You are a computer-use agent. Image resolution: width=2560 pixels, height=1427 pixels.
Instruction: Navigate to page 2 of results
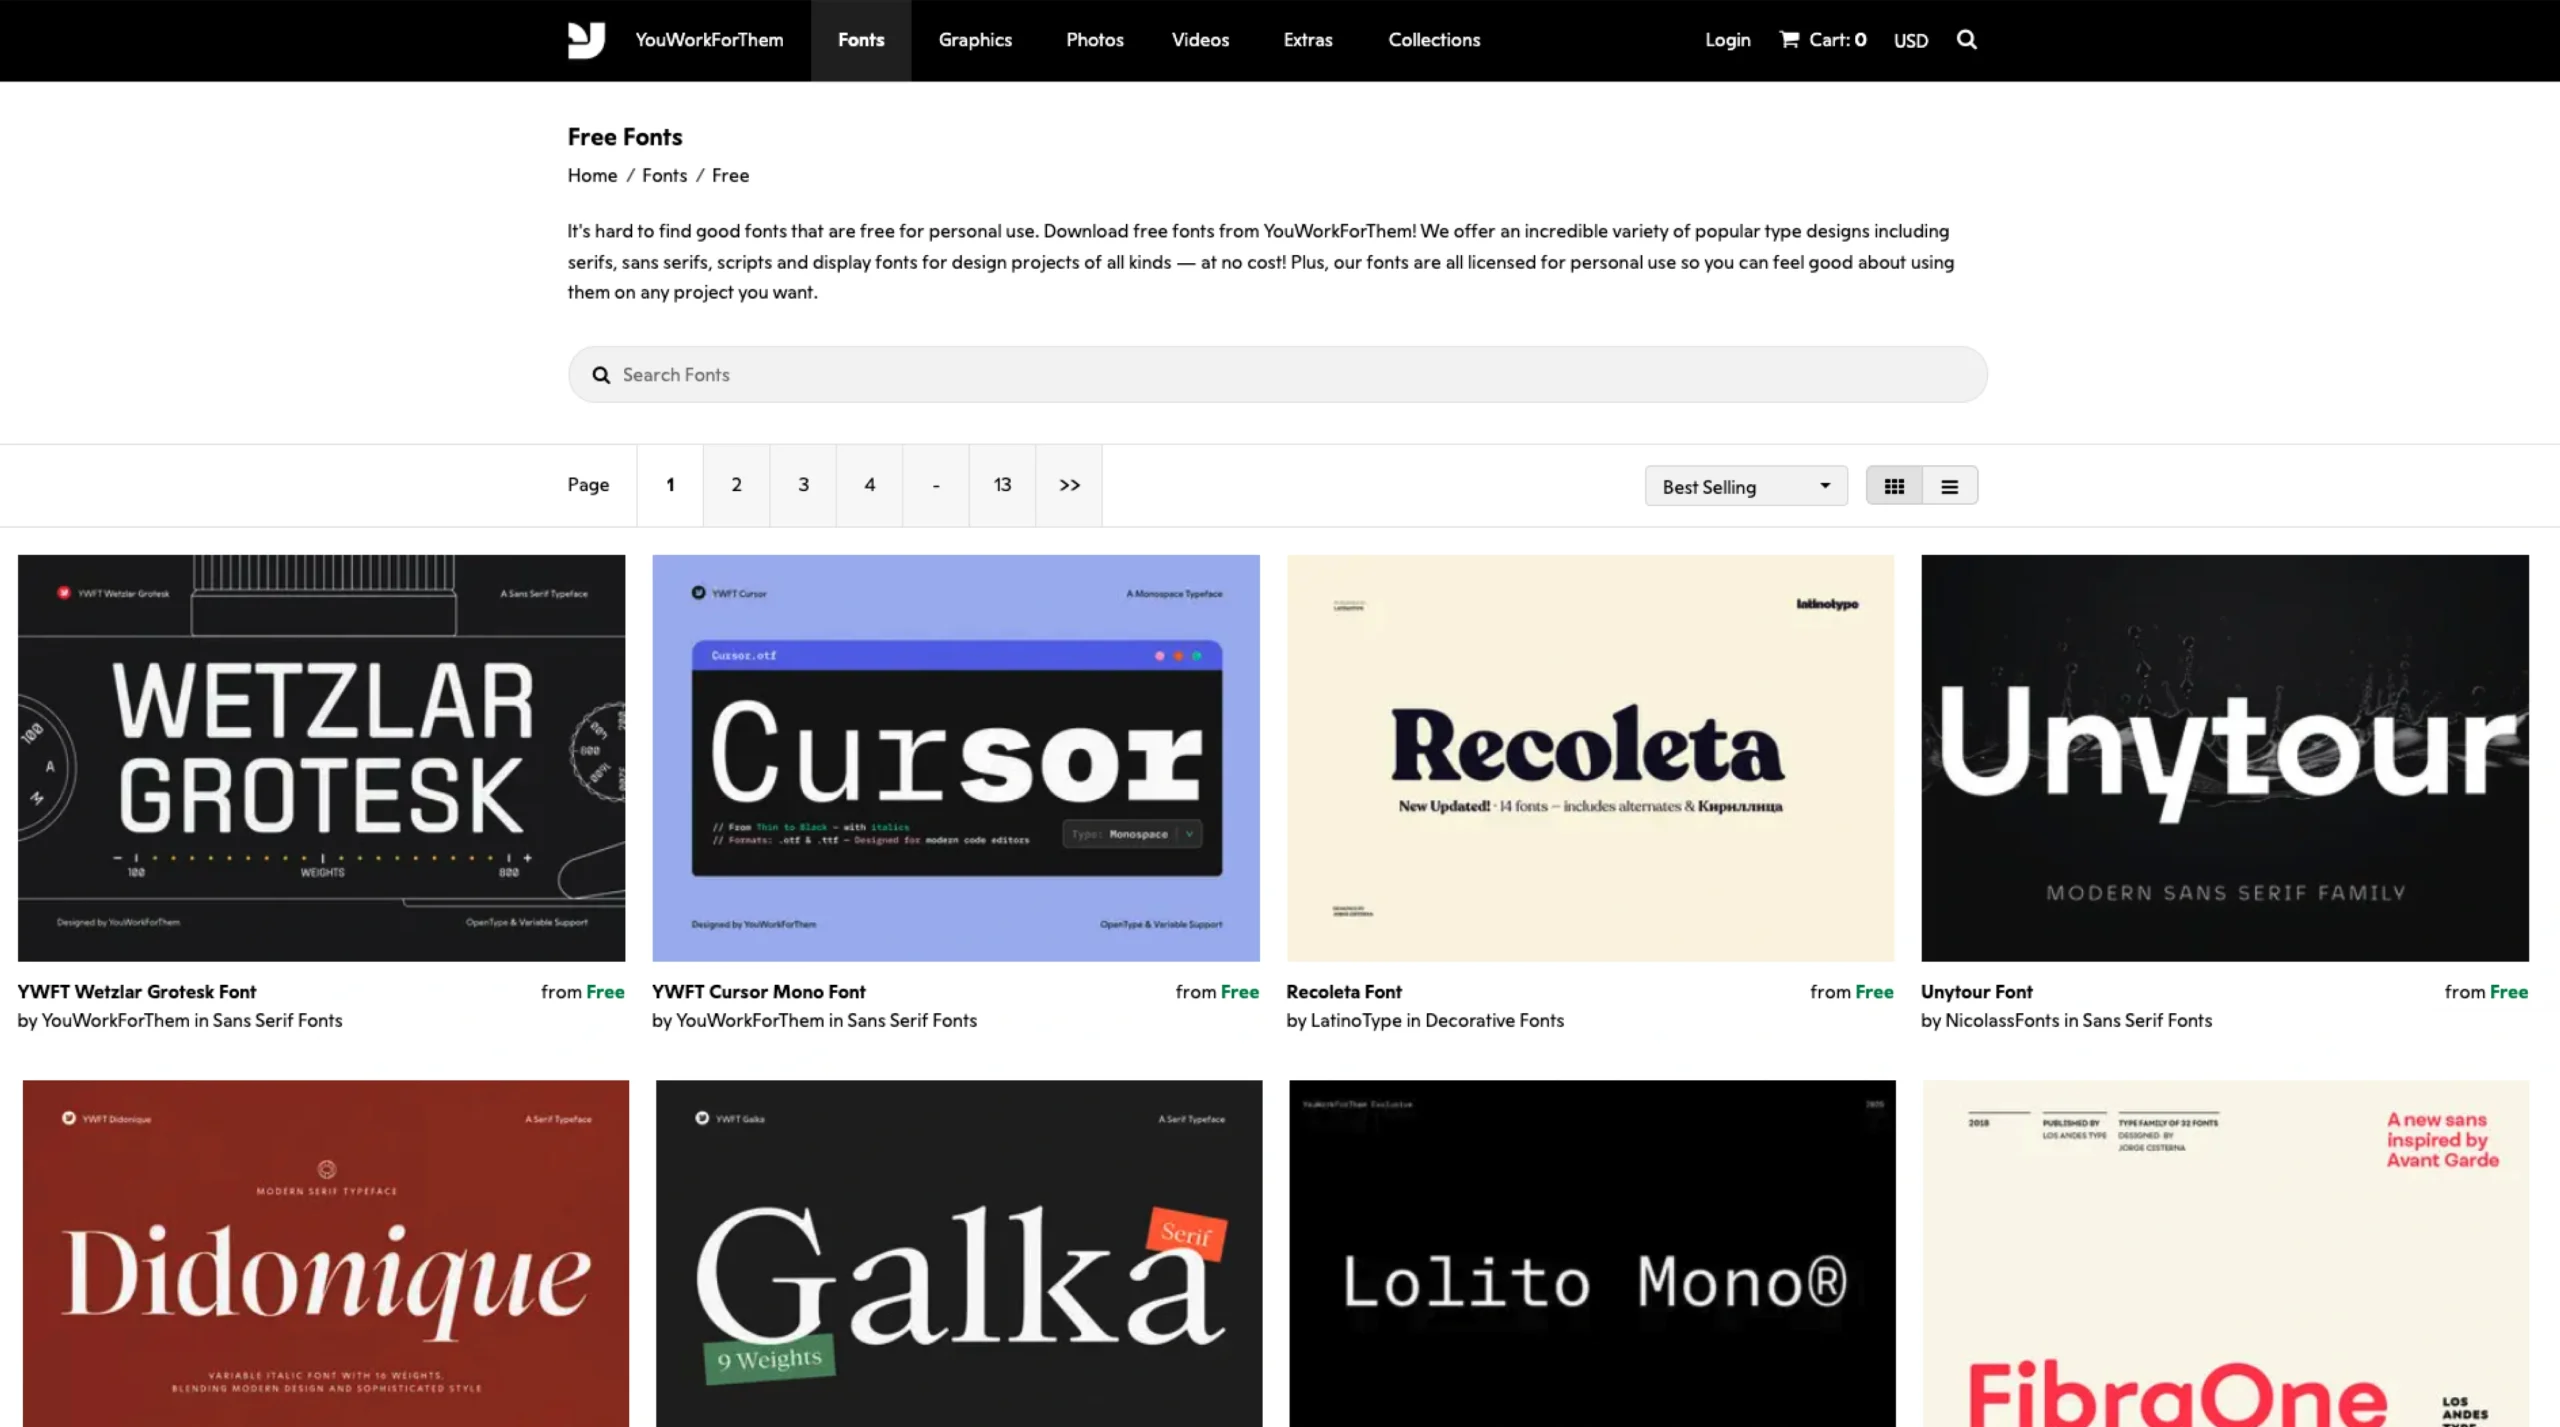coord(736,485)
